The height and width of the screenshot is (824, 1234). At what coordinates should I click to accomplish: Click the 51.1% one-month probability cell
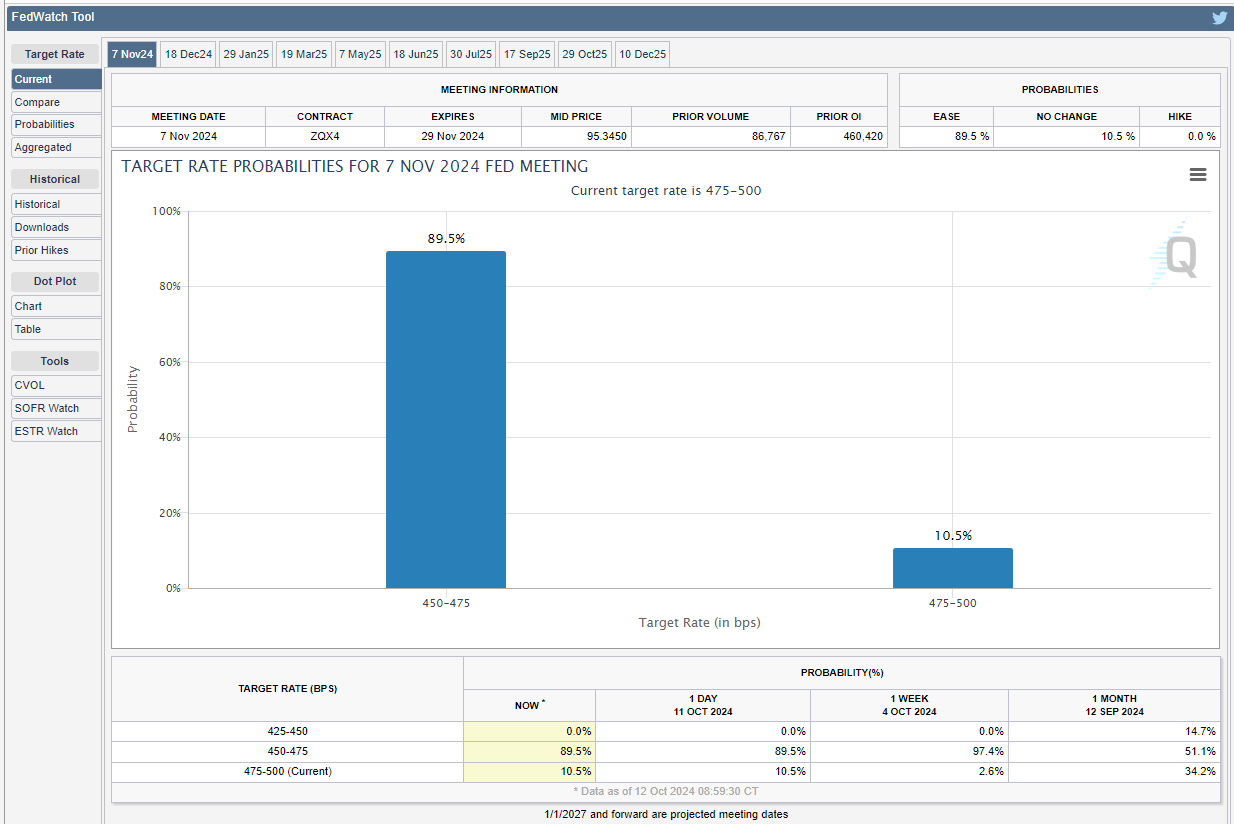pos(1114,751)
